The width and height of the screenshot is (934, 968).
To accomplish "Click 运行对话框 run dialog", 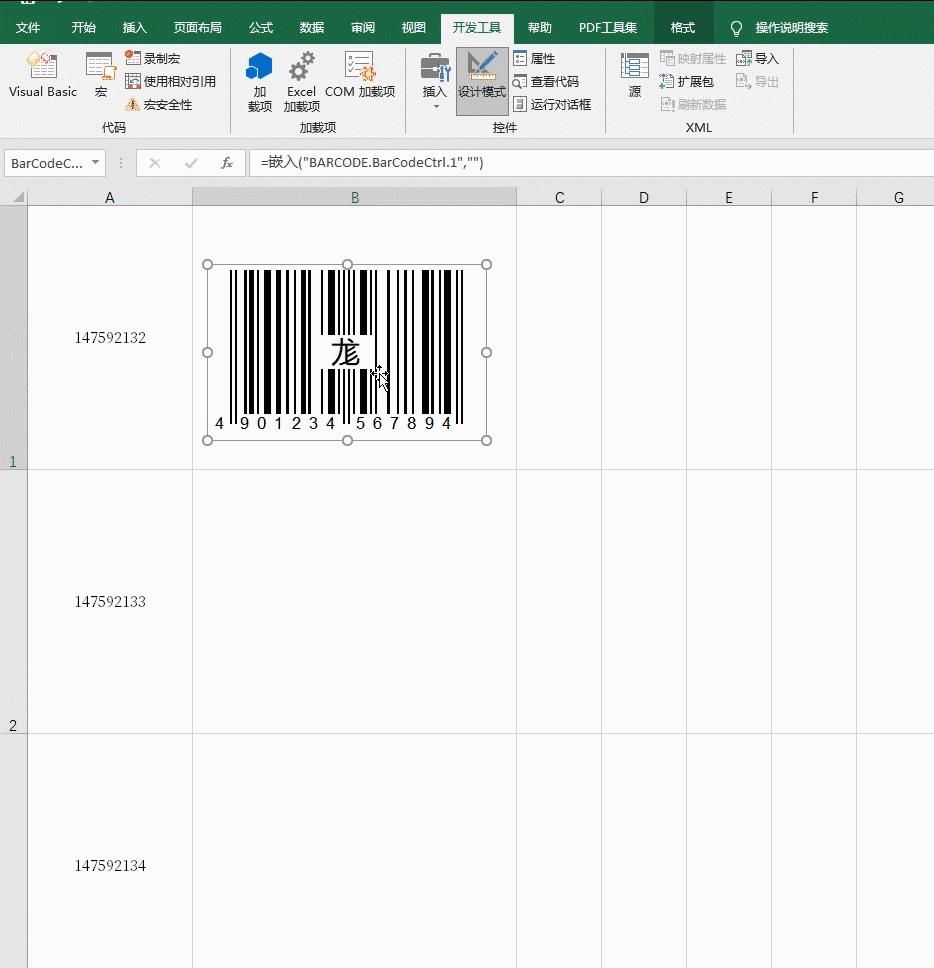I will tap(552, 104).
